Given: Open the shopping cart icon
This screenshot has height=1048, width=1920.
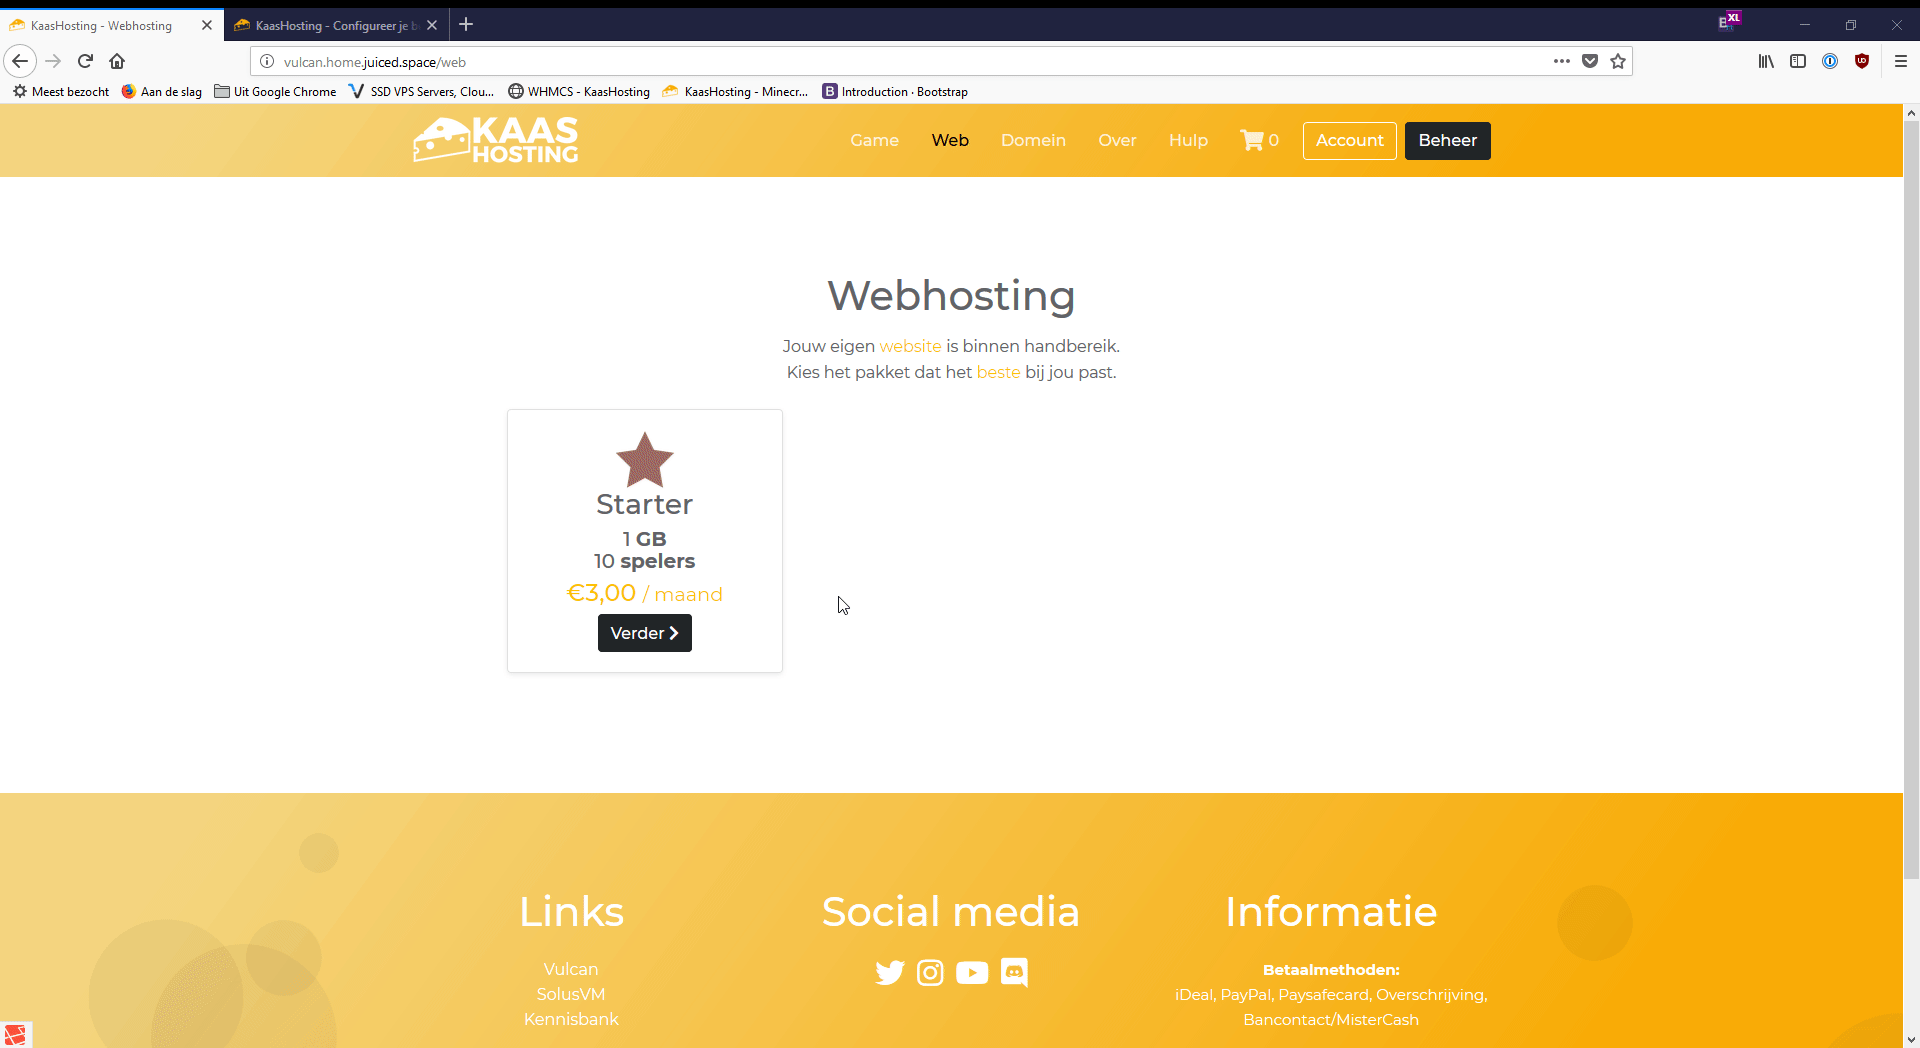Looking at the screenshot, I should point(1252,140).
